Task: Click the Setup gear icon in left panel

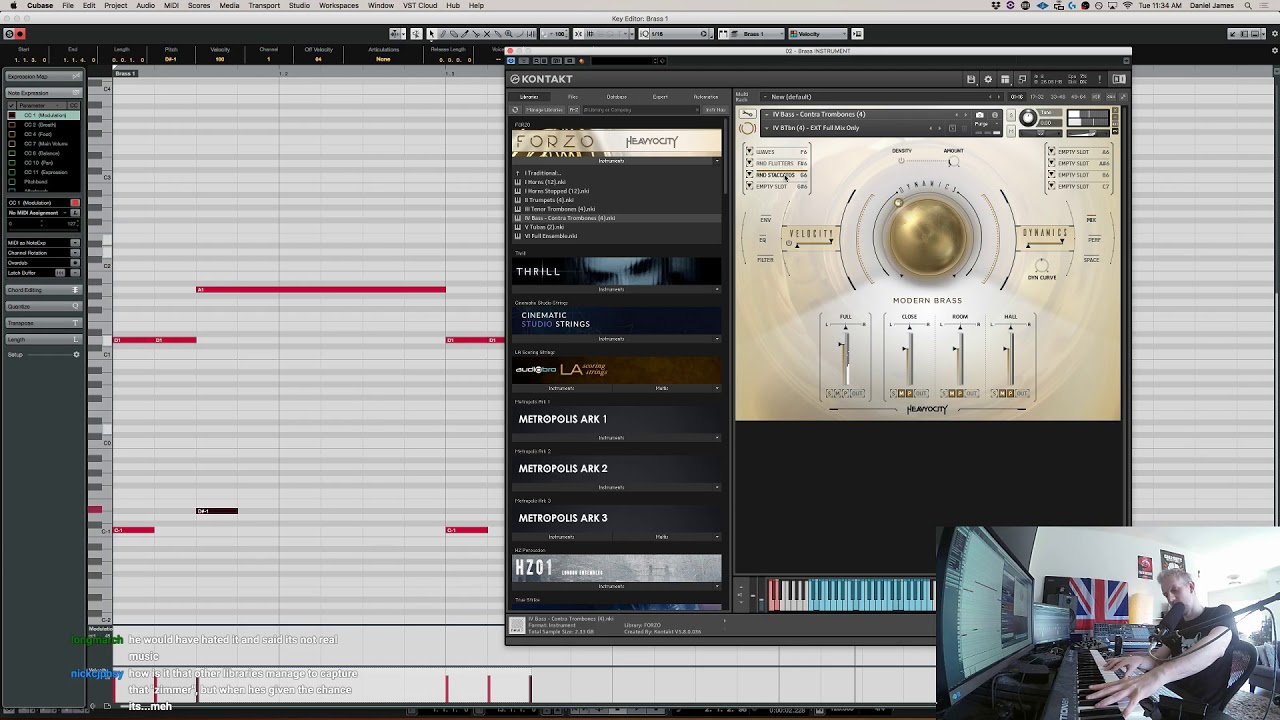Action: (x=76, y=354)
